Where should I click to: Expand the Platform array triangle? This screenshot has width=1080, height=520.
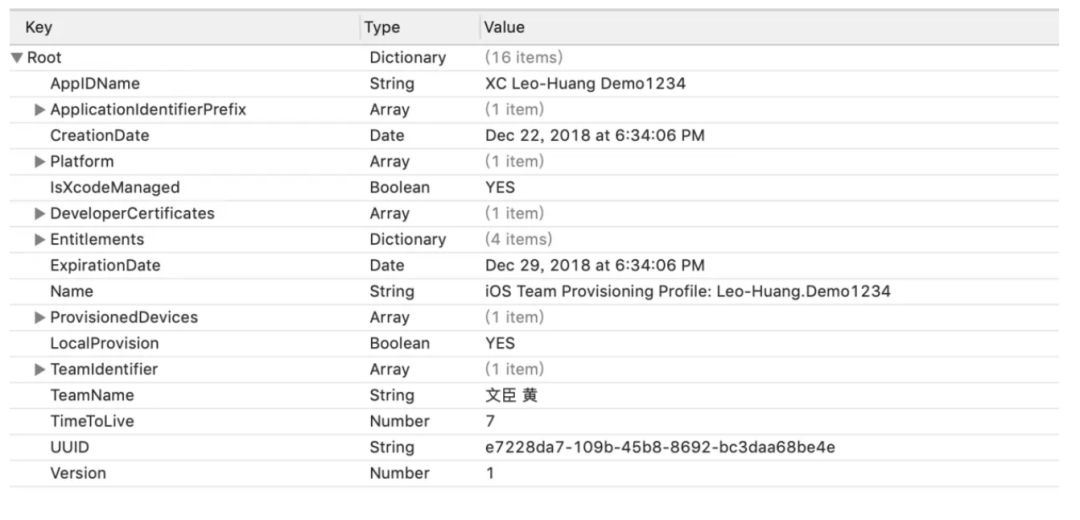pyautogui.click(x=40, y=162)
